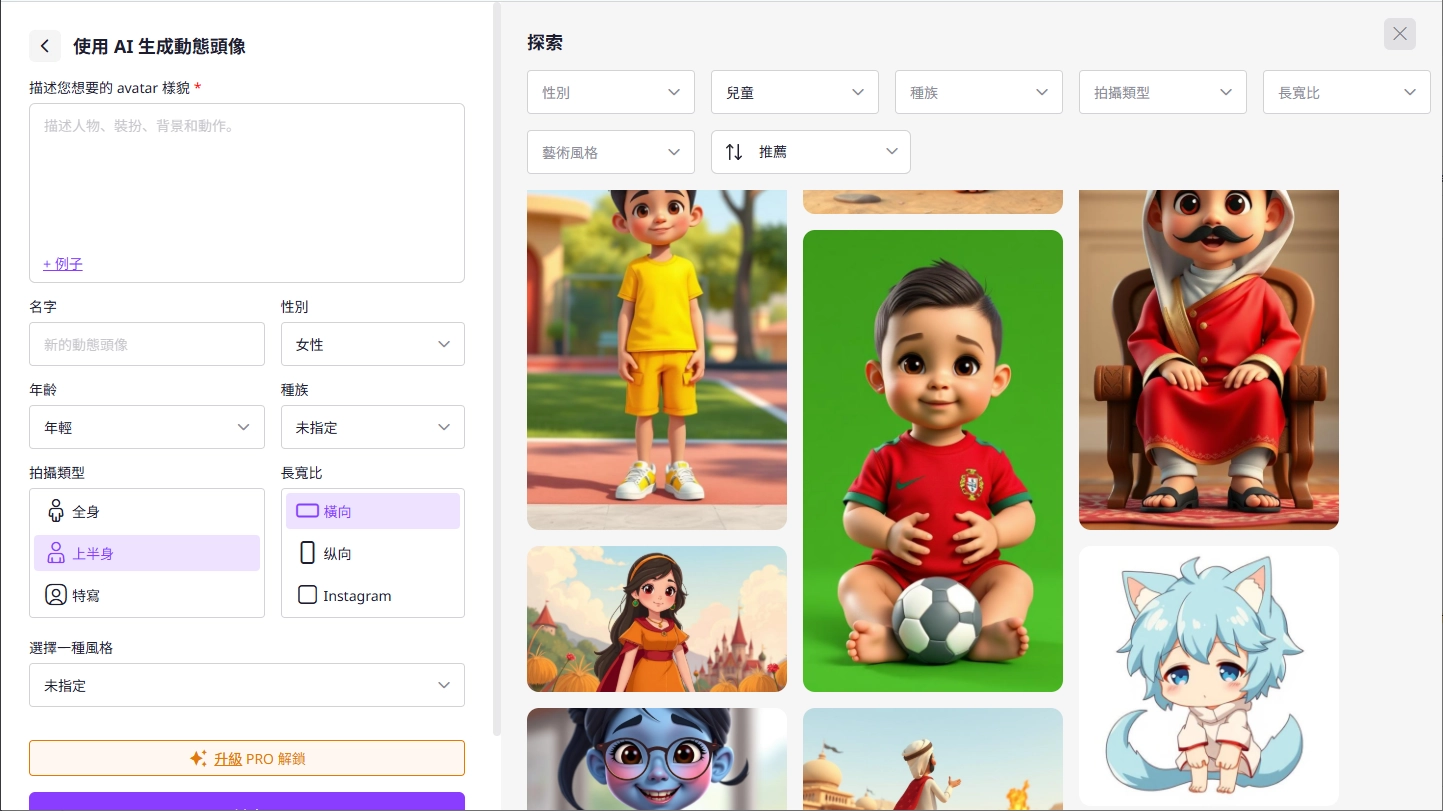
Task: Click the sort arrows icon beside 推薦
Action: (x=734, y=152)
